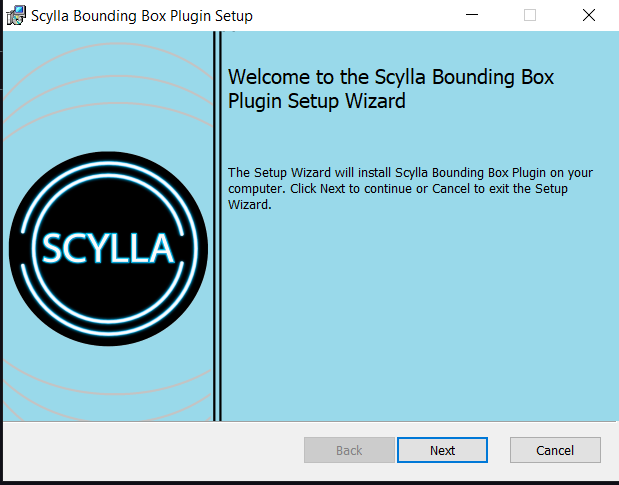Click the title text Scylla Bounding Box Plugin Setup

(142, 16)
